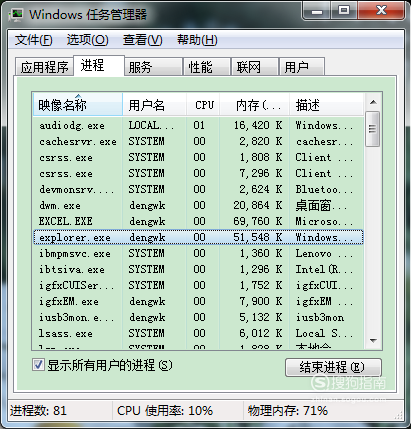Viewport: 411px width, 429px height.
Task: Switch to the 服务 tab
Action: pos(153,67)
